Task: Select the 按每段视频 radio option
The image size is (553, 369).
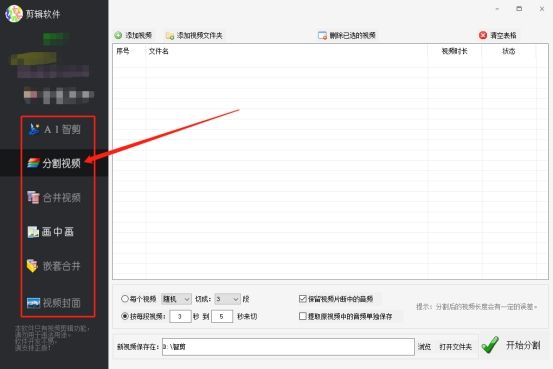Action: [x=124, y=316]
